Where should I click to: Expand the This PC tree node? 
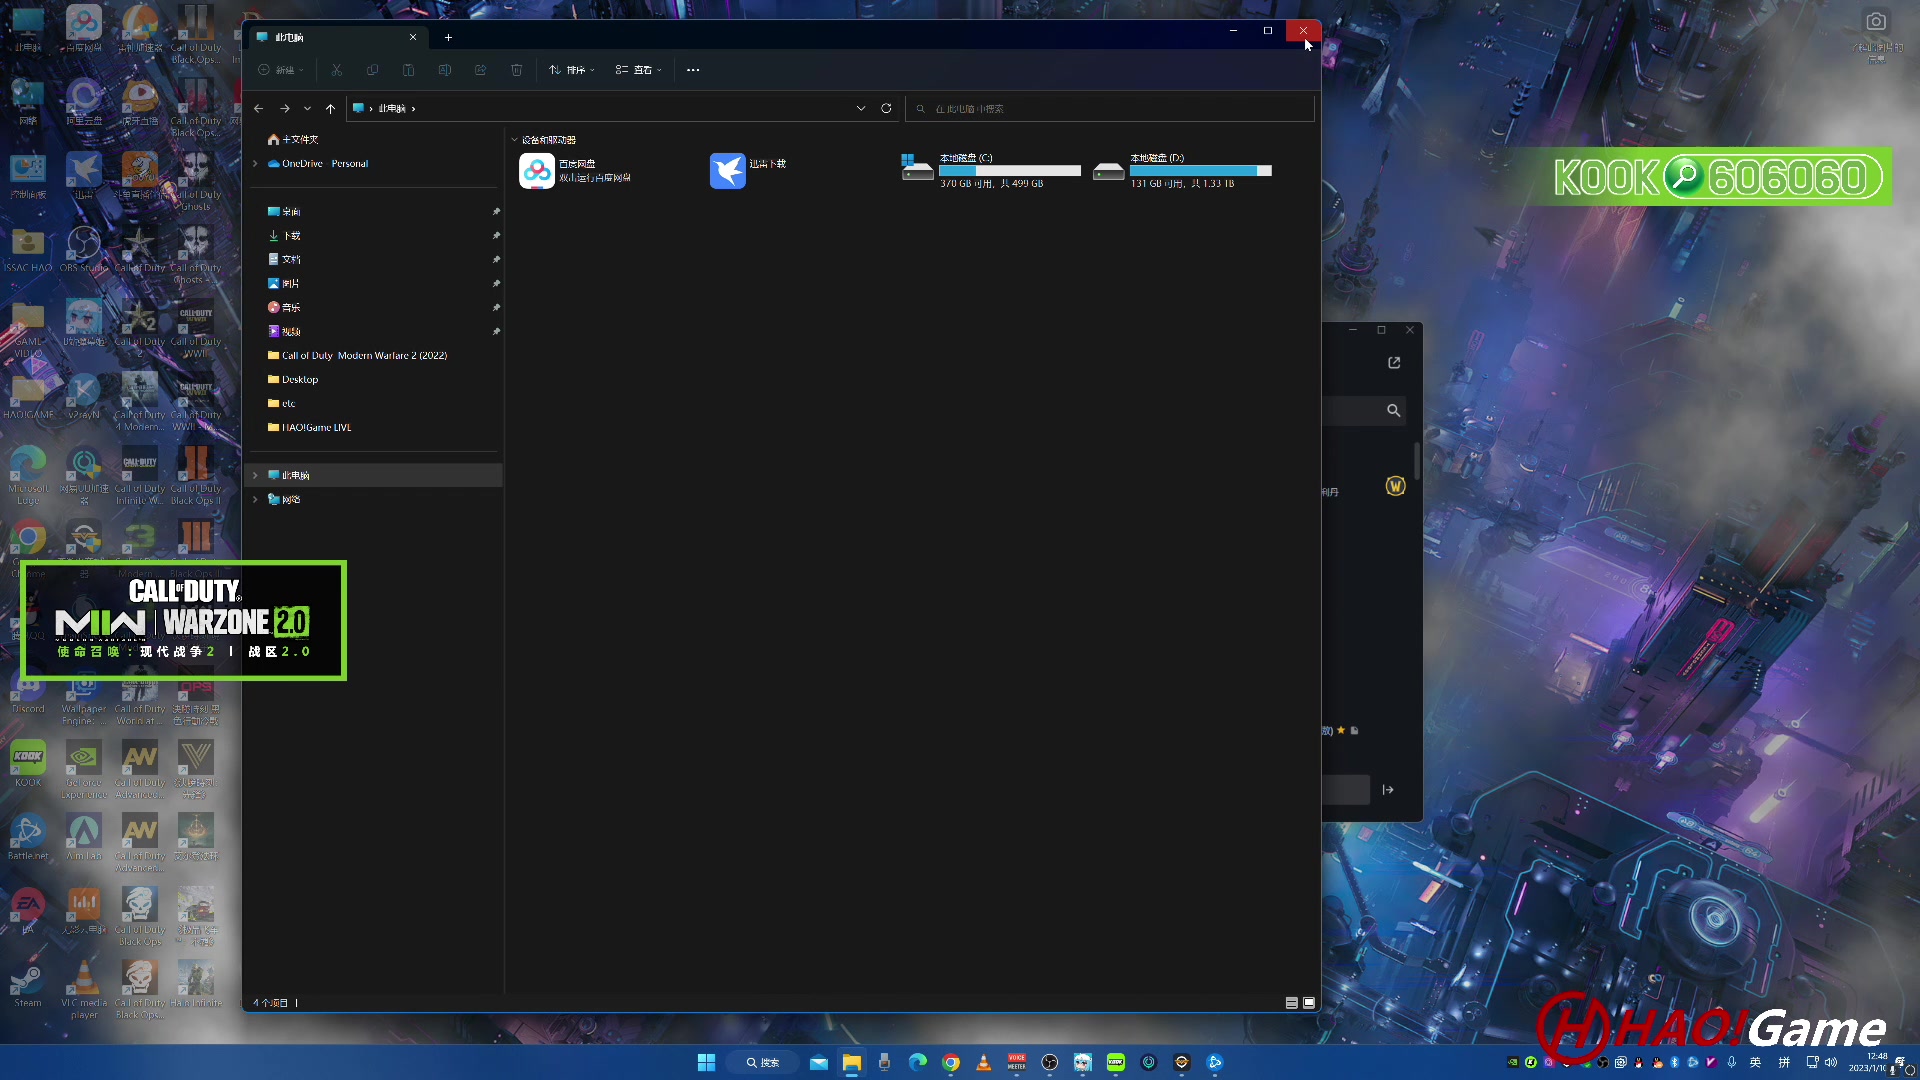(255, 476)
